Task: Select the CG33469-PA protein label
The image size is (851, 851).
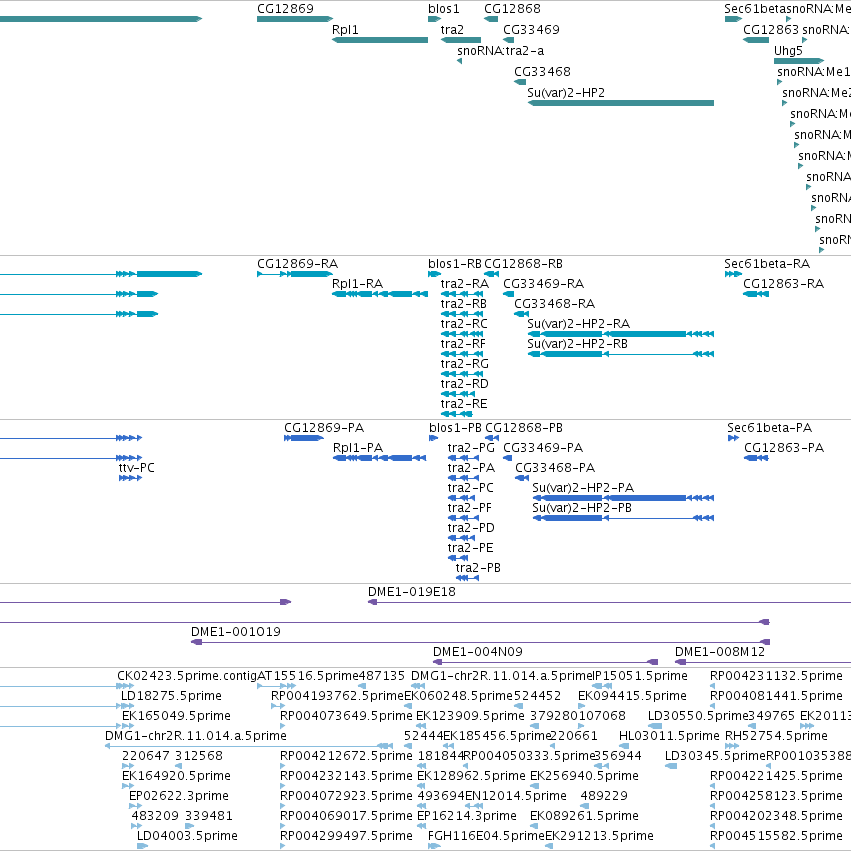Action: pyautogui.click(x=543, y=448)
